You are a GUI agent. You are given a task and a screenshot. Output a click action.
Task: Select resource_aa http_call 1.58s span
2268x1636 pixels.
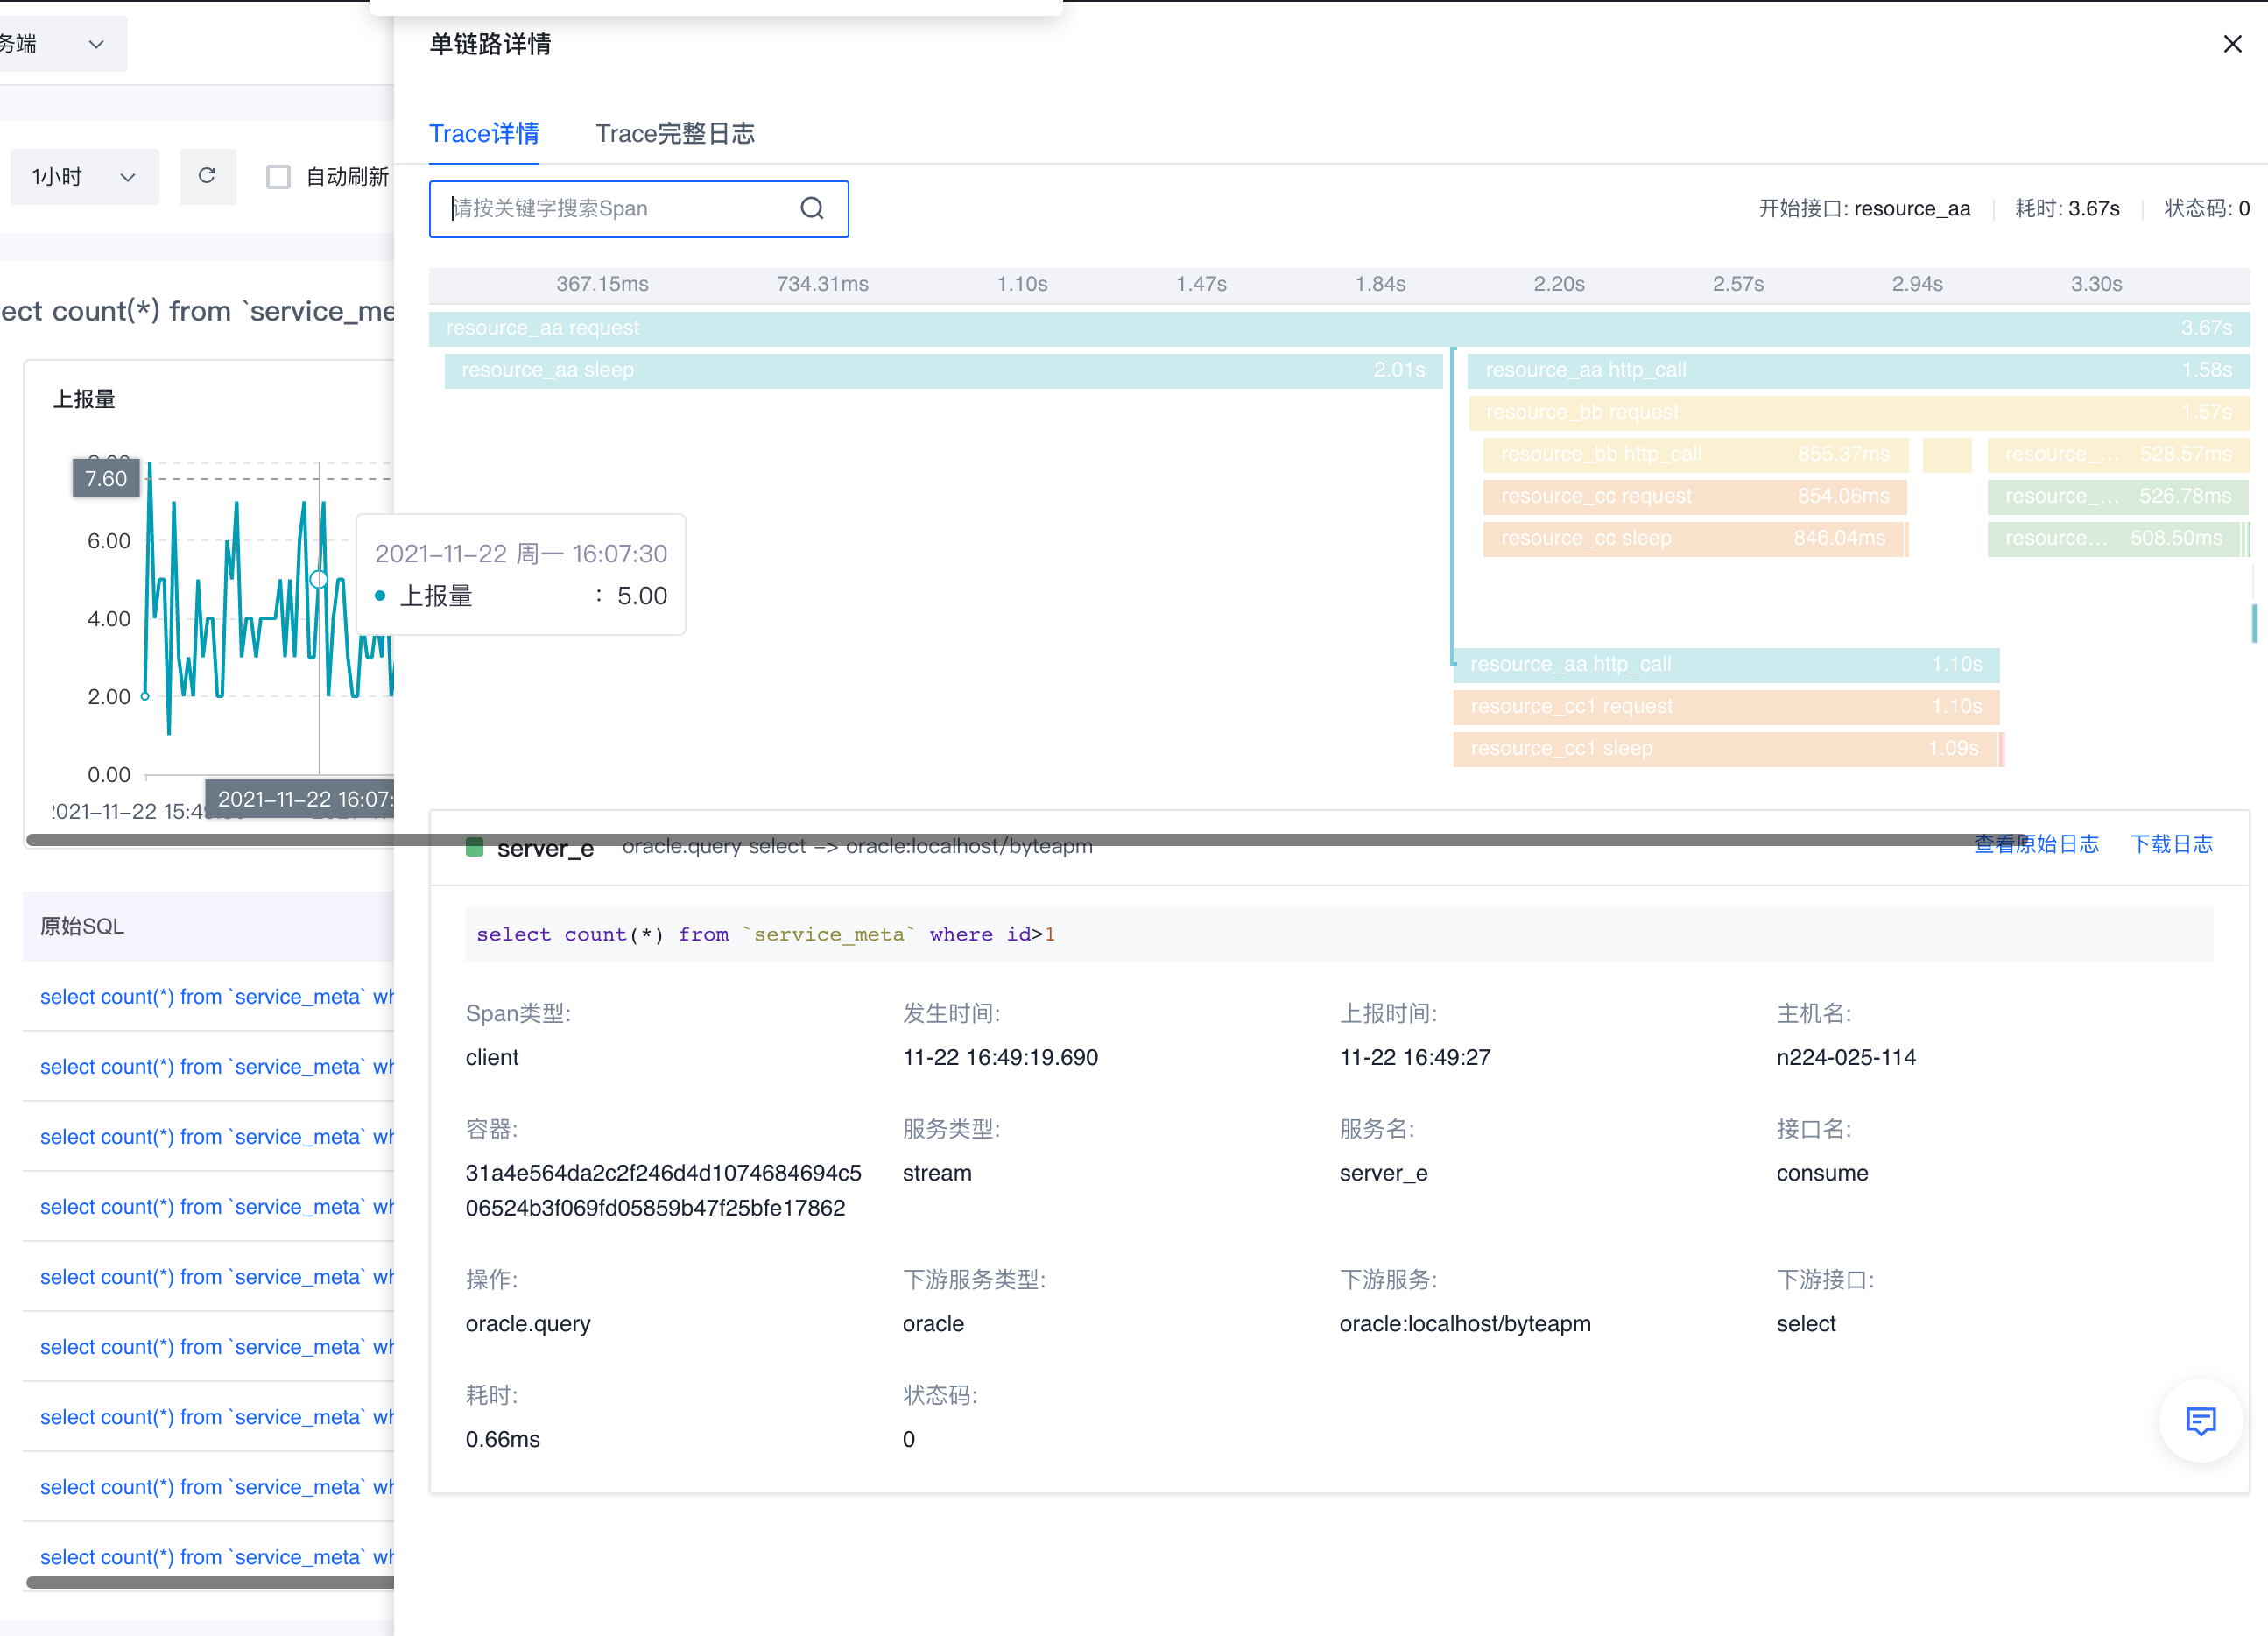tap(1858, 370)
